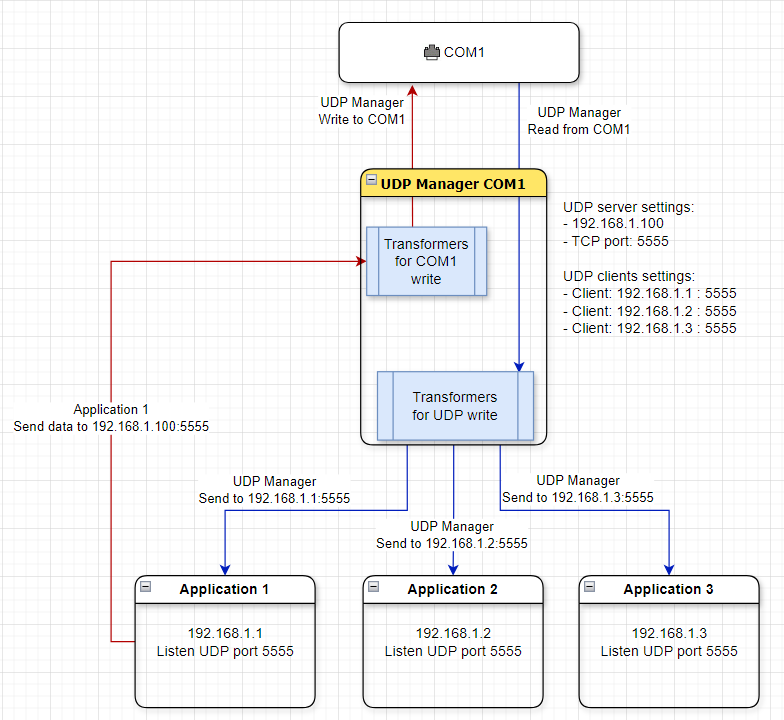784x720 pixels.
Task: Click the Application 1 header title
Action: click(x=224, y=589)
